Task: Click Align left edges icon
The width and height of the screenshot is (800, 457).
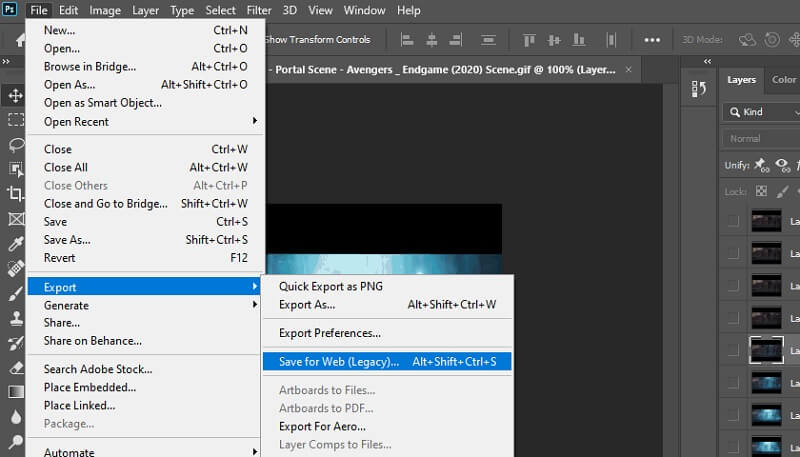Action: [x=407, y=39]
